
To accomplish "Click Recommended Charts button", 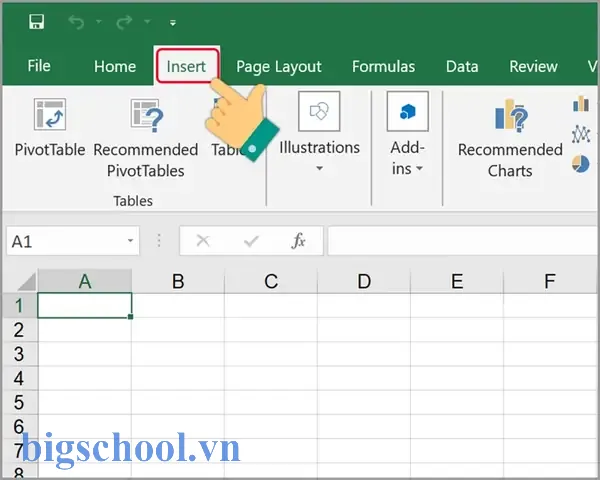I will click(510, 139).
